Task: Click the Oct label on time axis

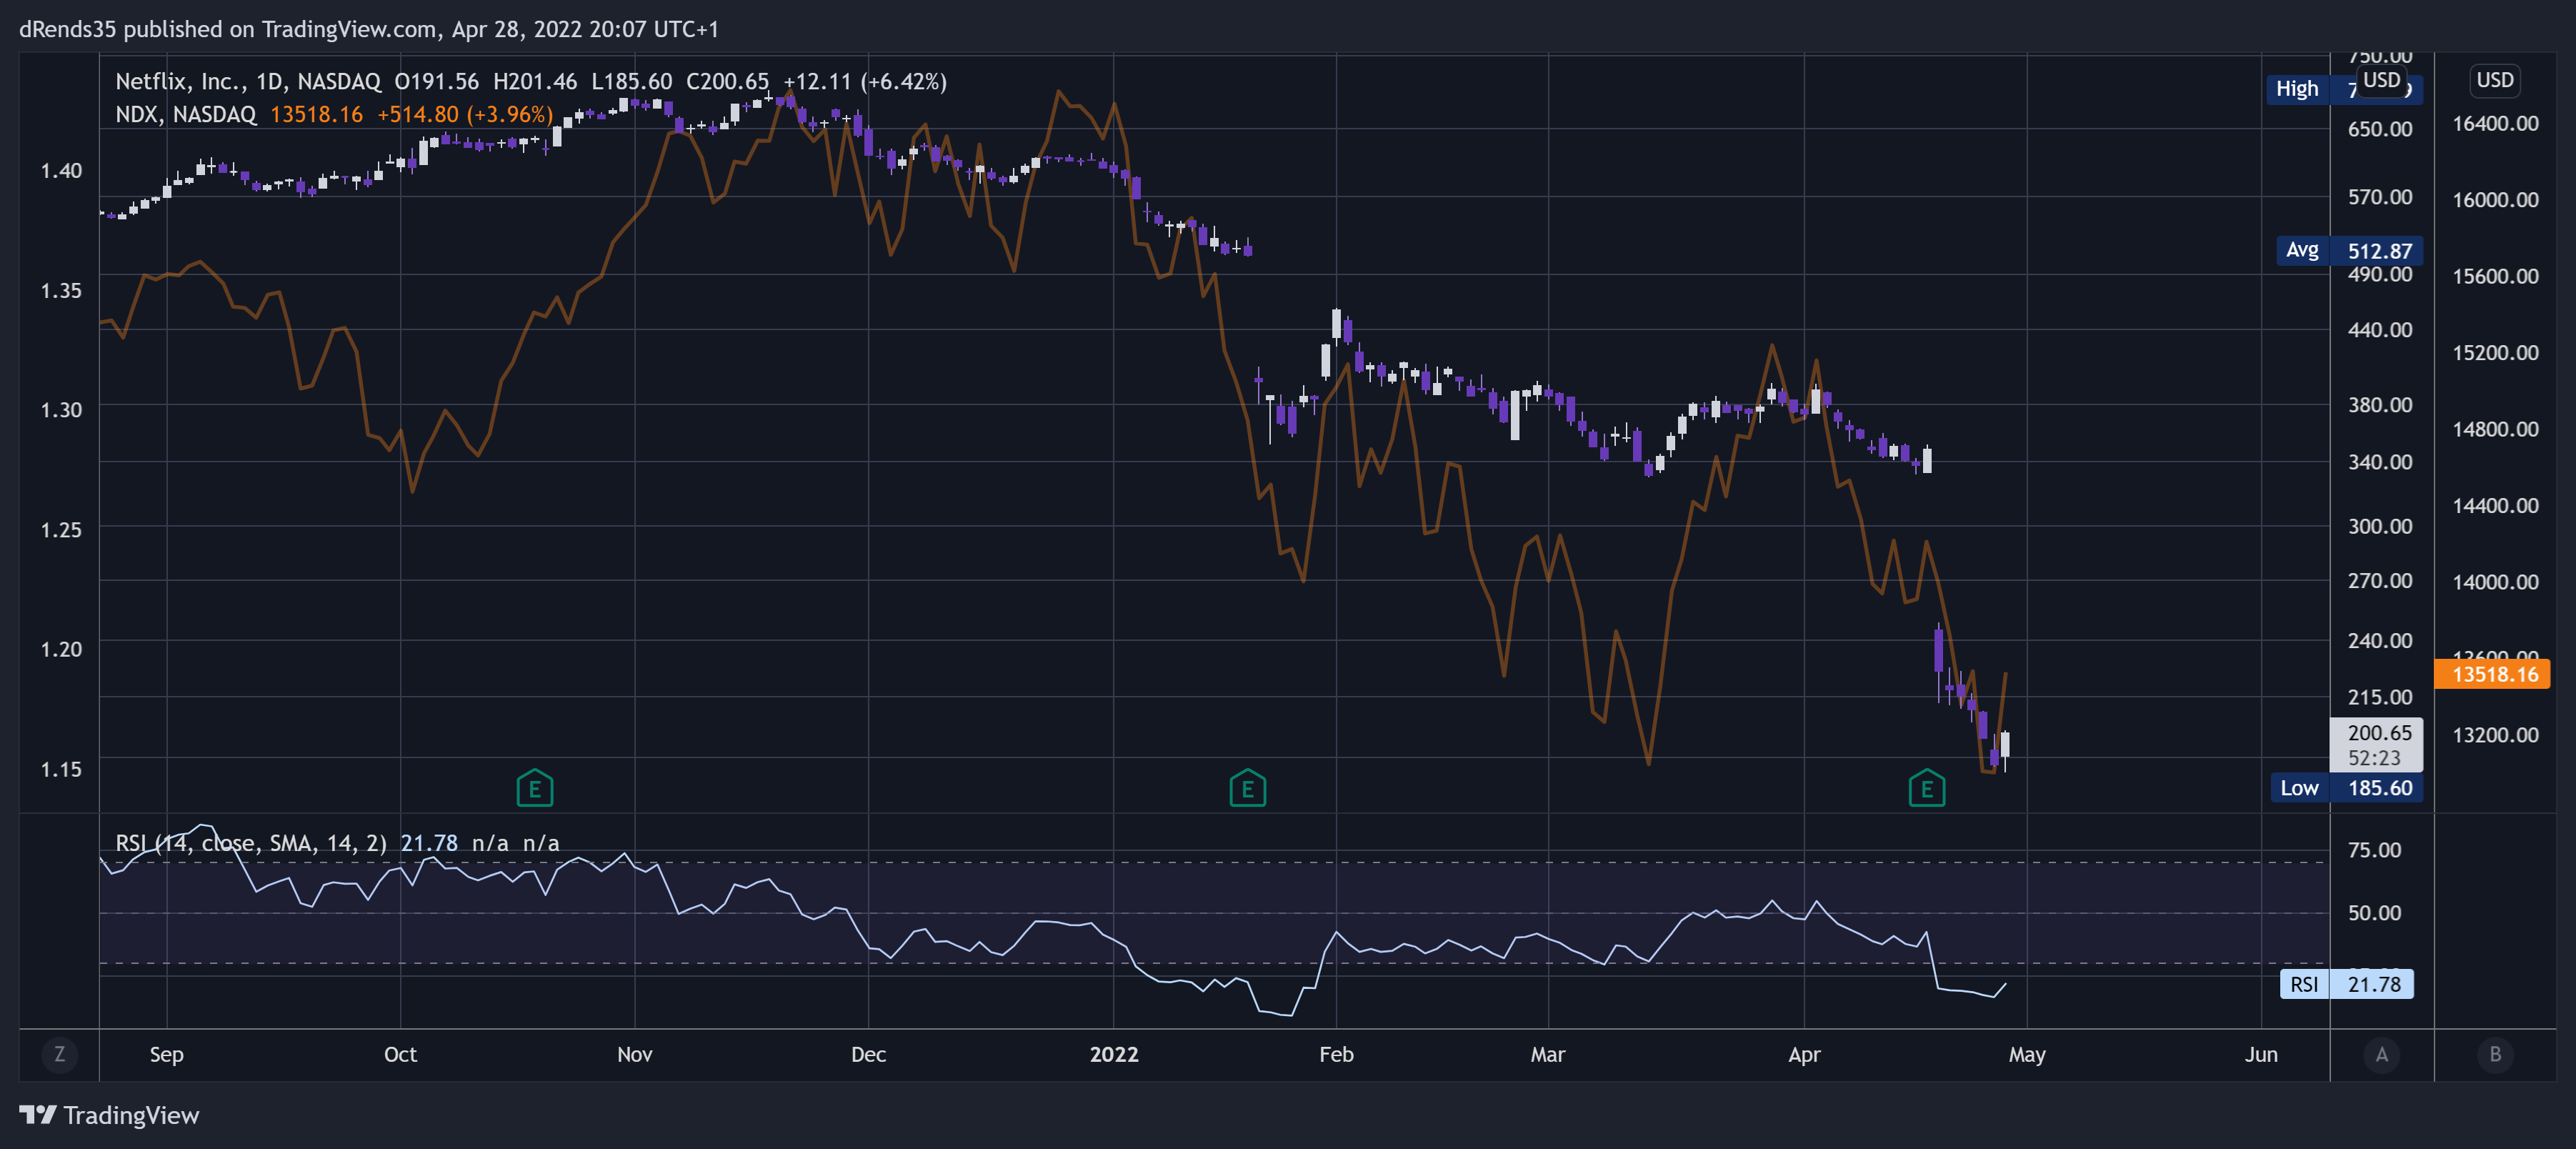Action: coord(400,1054)
